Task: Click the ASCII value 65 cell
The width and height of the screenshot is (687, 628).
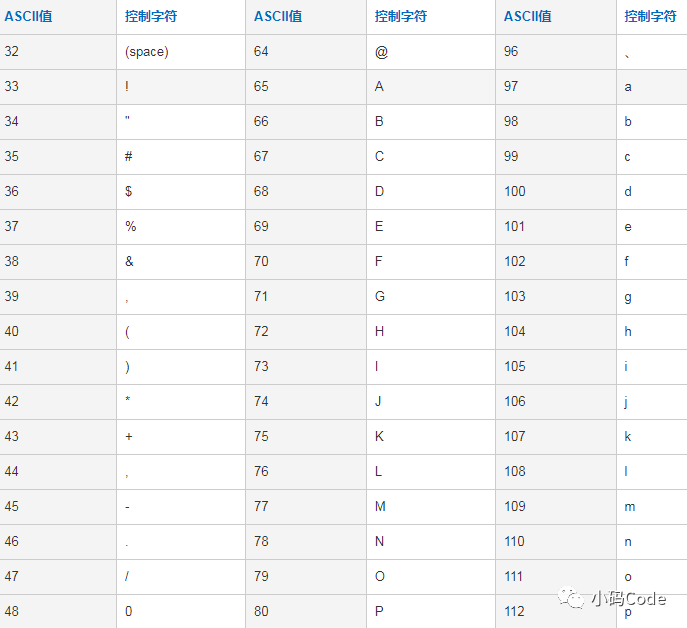Action: [x=261, y=86]
